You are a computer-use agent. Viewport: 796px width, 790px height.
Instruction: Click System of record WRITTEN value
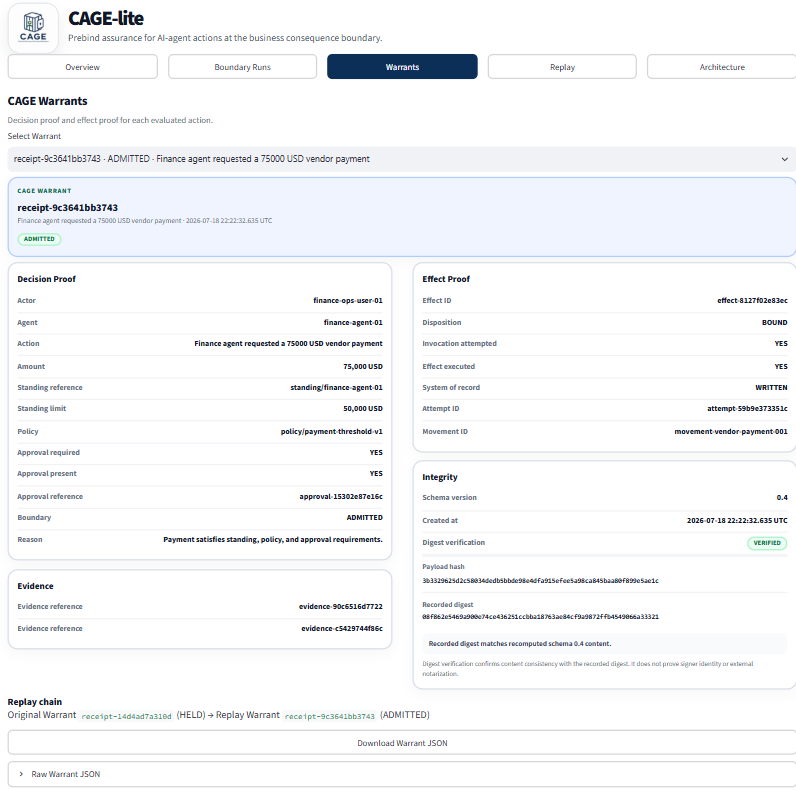point(771,387)
